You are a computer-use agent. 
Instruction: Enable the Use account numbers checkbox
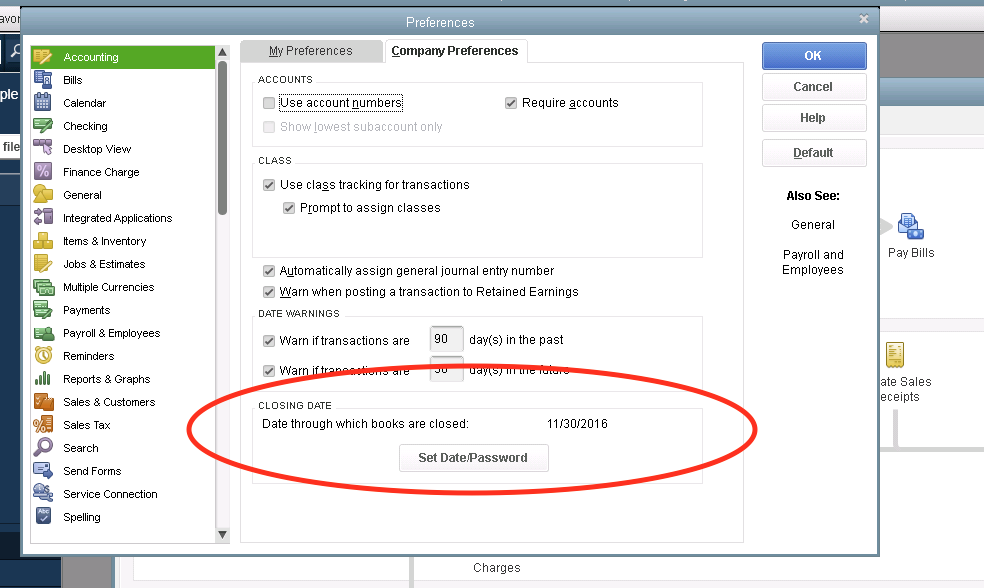click(x=268, y=103)
